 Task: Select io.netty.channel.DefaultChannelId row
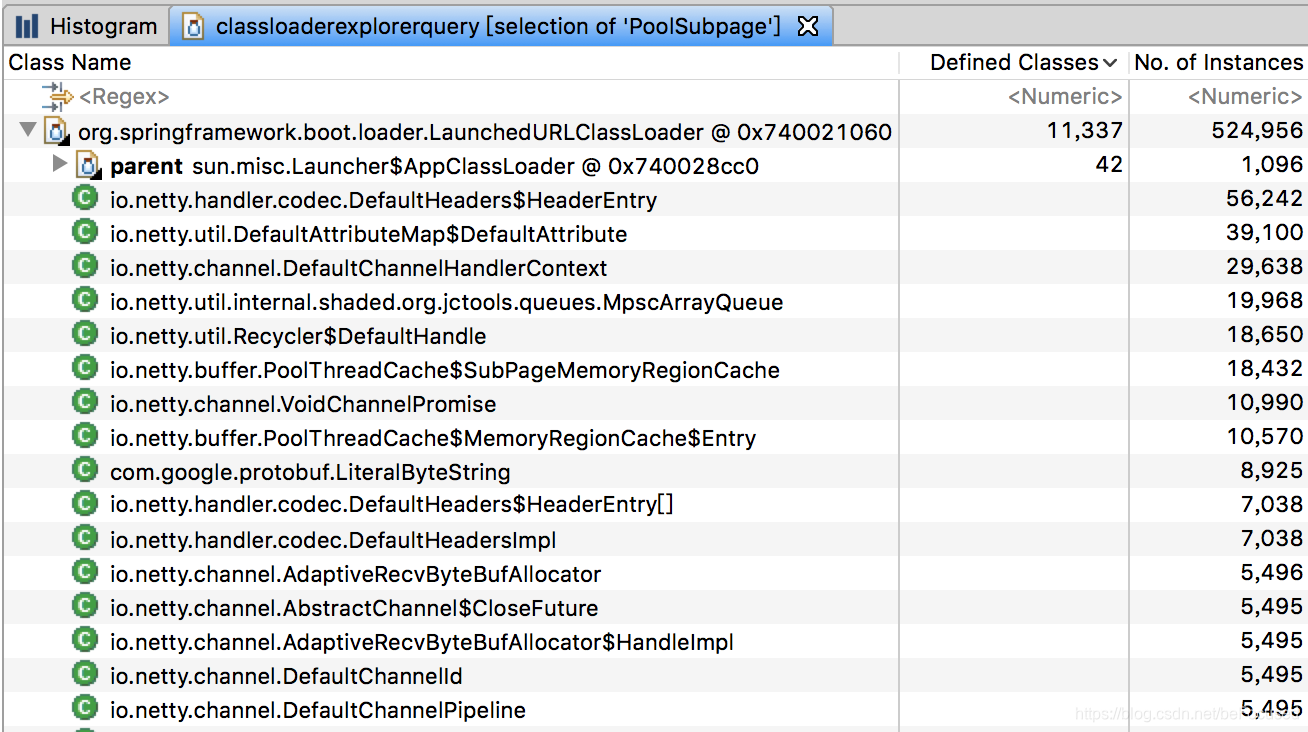click(654, 675)
